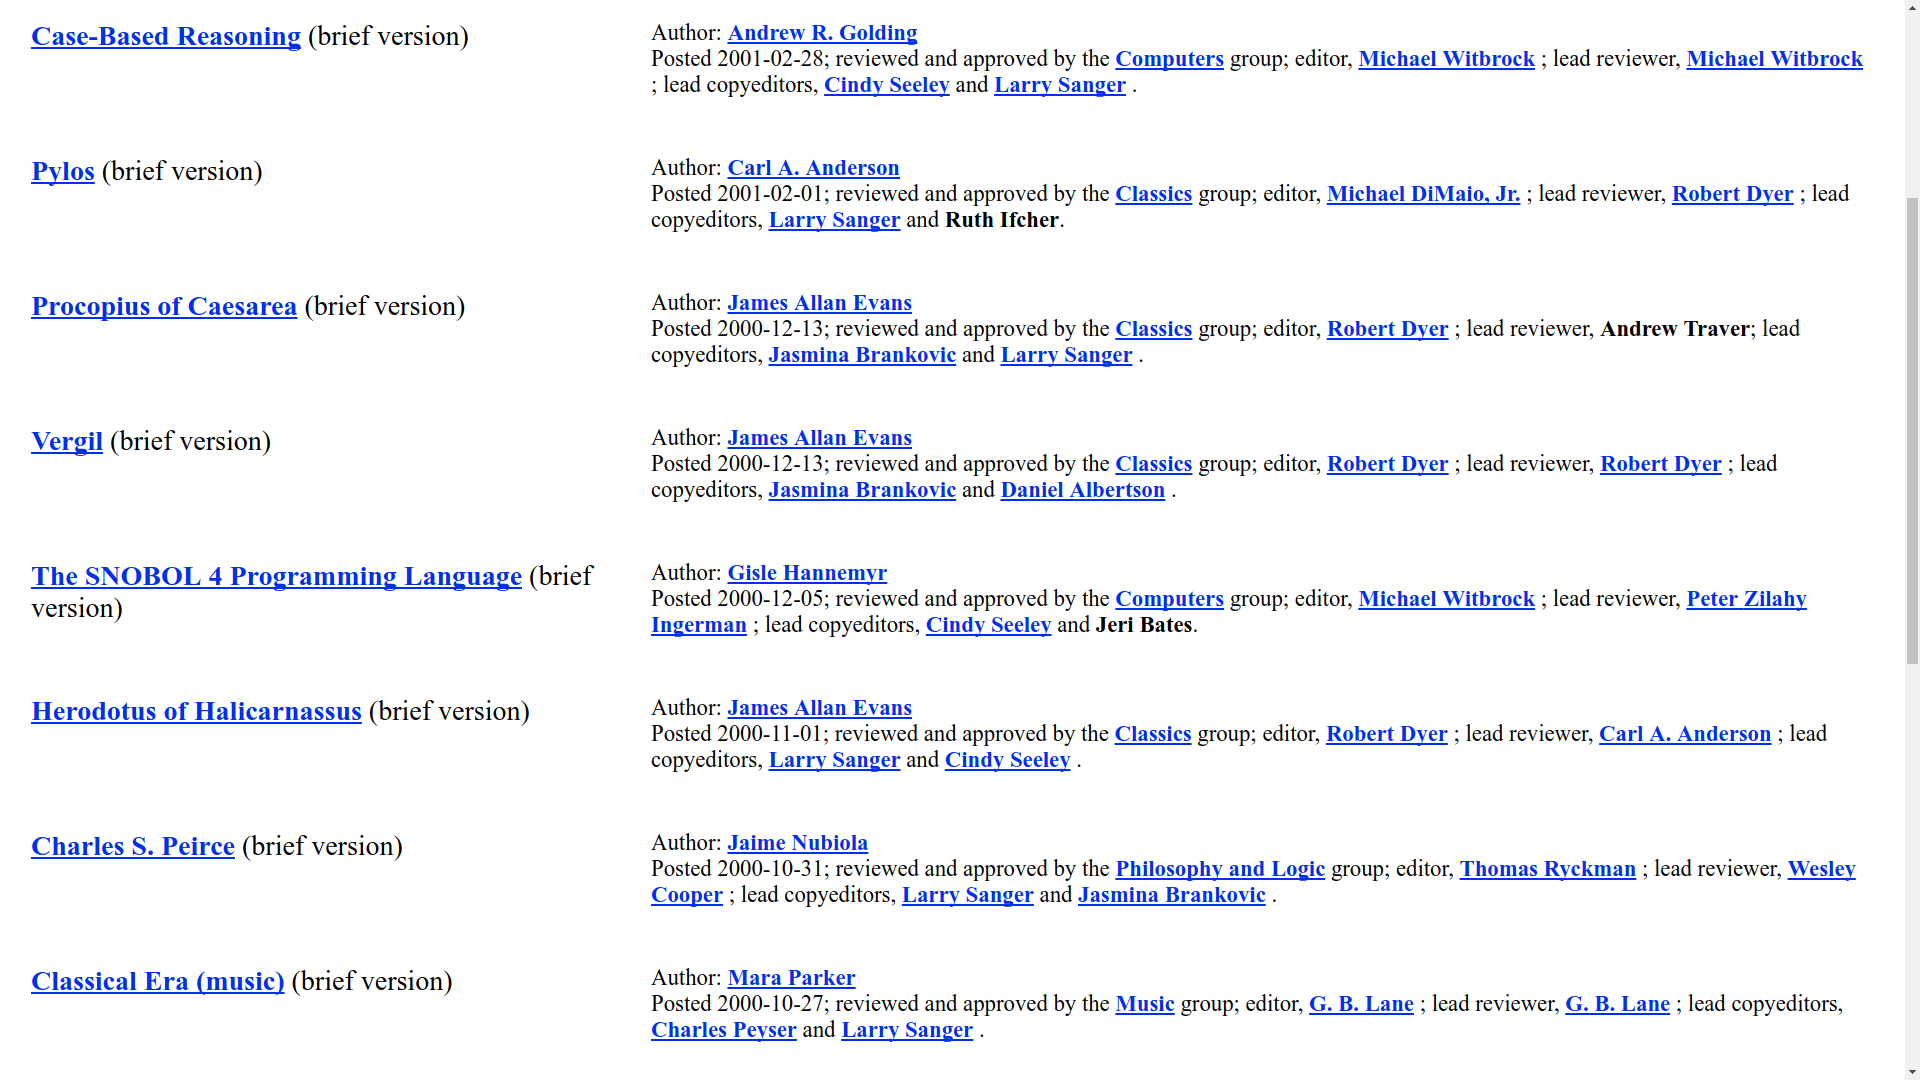Open the Vergil article link
Image resolution: width=1920 pixels, height=1080 pixels.
click(67, 441)
